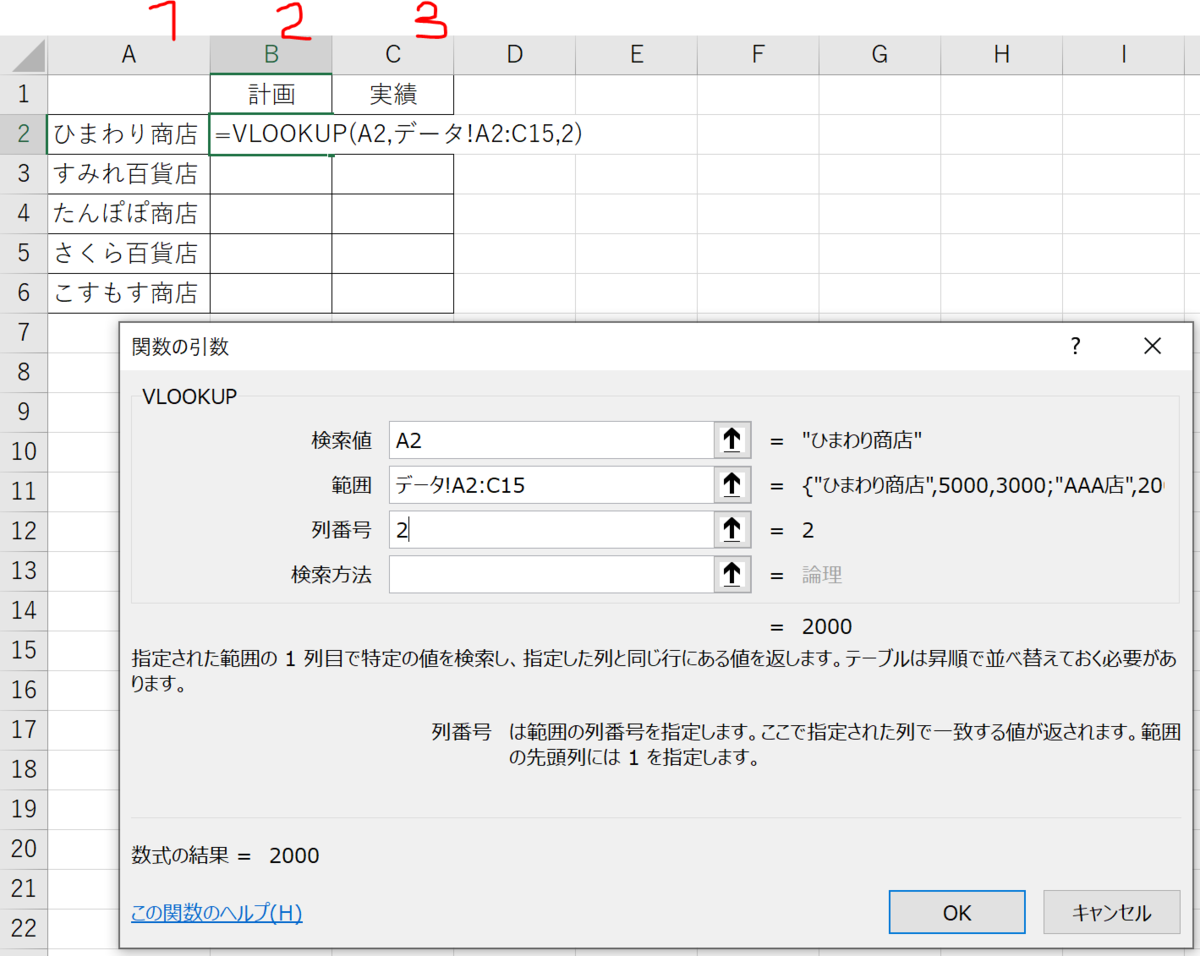This screenshot has width=1200, height=956.
Task: Open the dialog help via question mark icon
Action: click(x=1075, y=346)
